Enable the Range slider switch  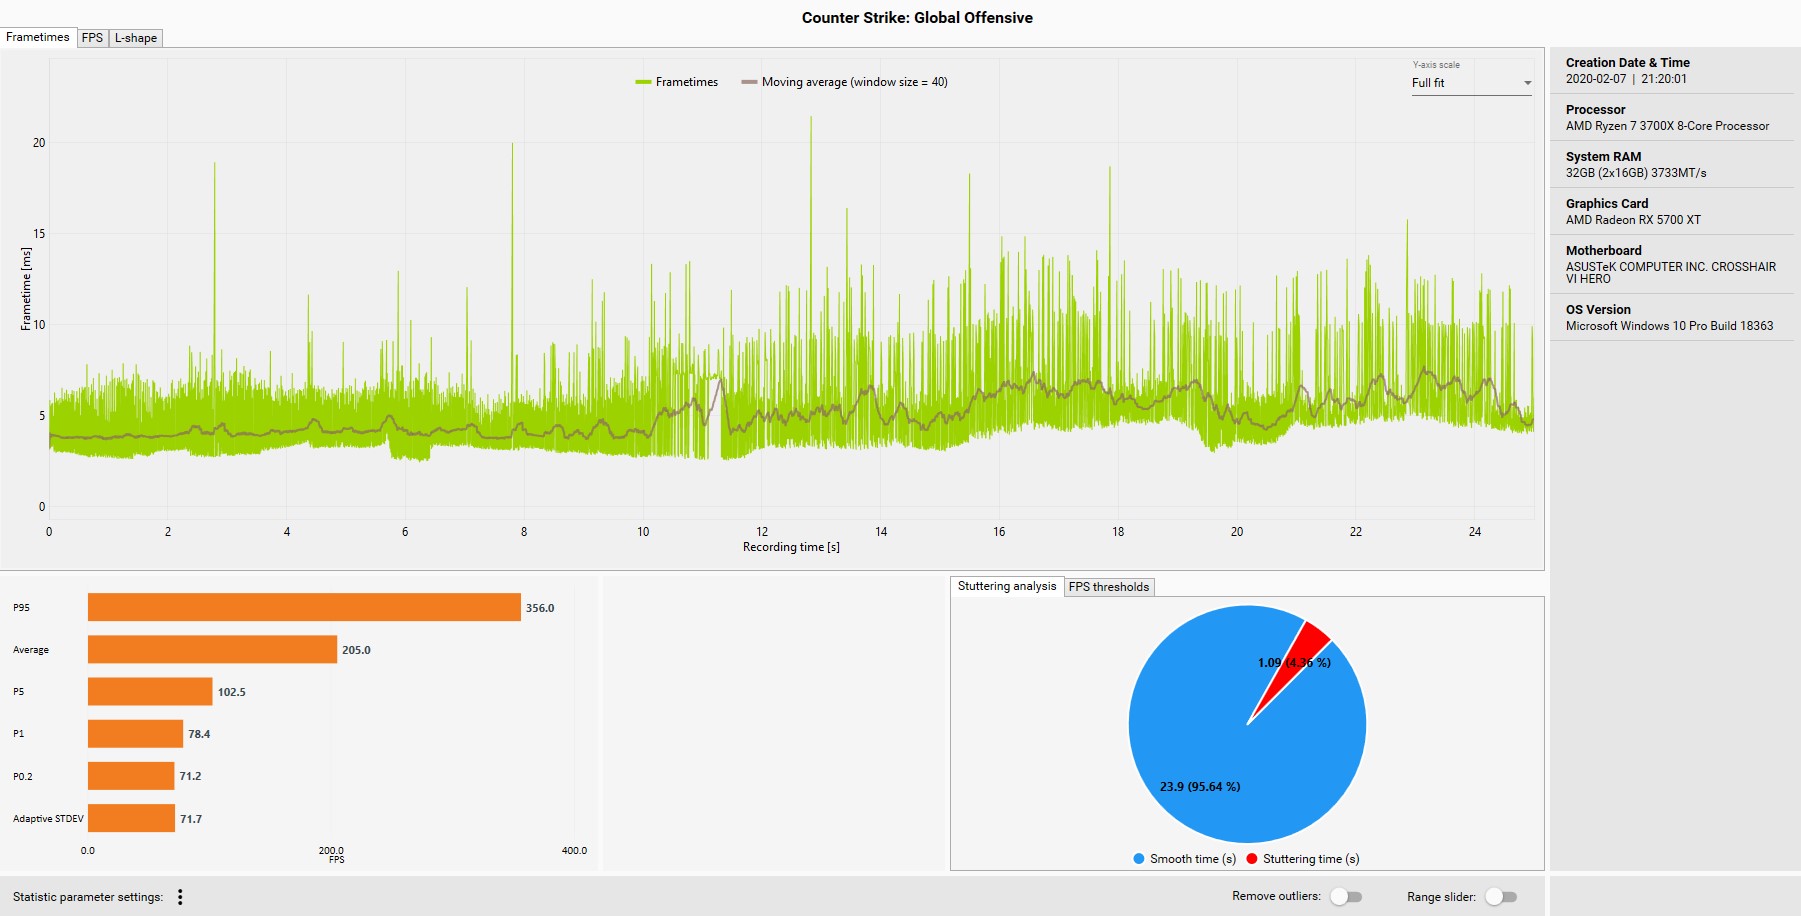tap(1501, 896)
